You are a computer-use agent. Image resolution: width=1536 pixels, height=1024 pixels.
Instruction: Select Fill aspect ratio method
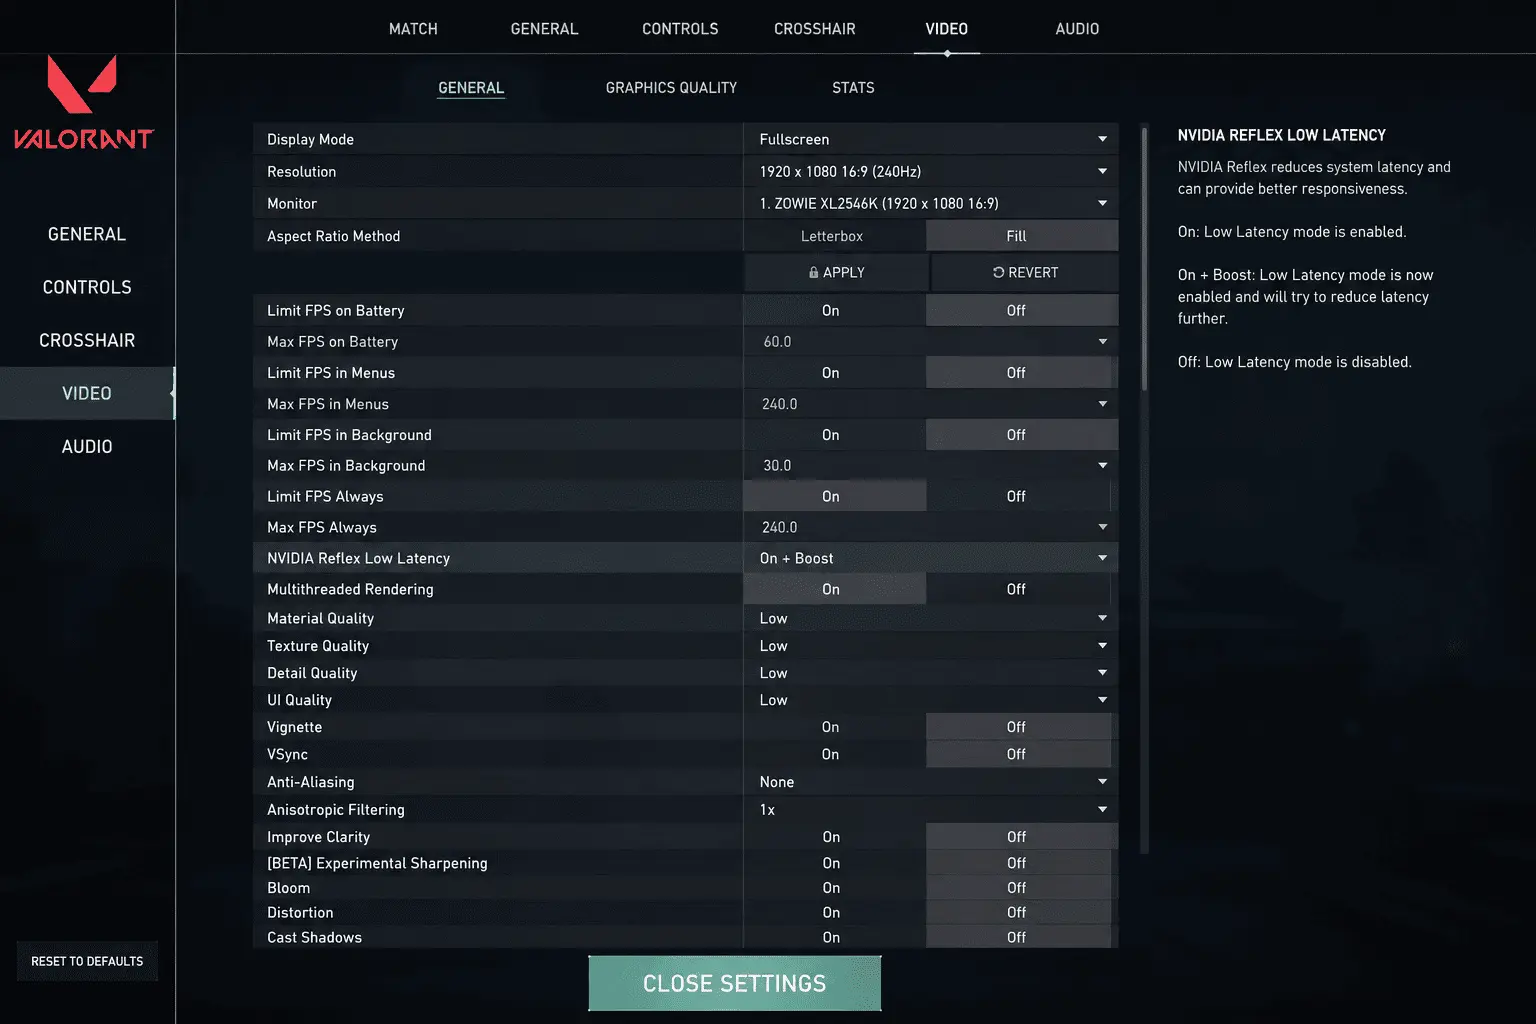1022,236
